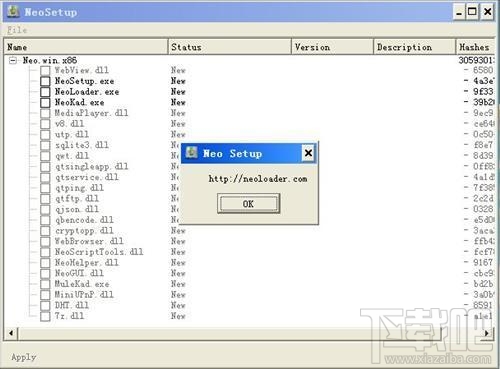
Task: Select the NeoScriptTools.dll file name
Action: coord(99,252)
